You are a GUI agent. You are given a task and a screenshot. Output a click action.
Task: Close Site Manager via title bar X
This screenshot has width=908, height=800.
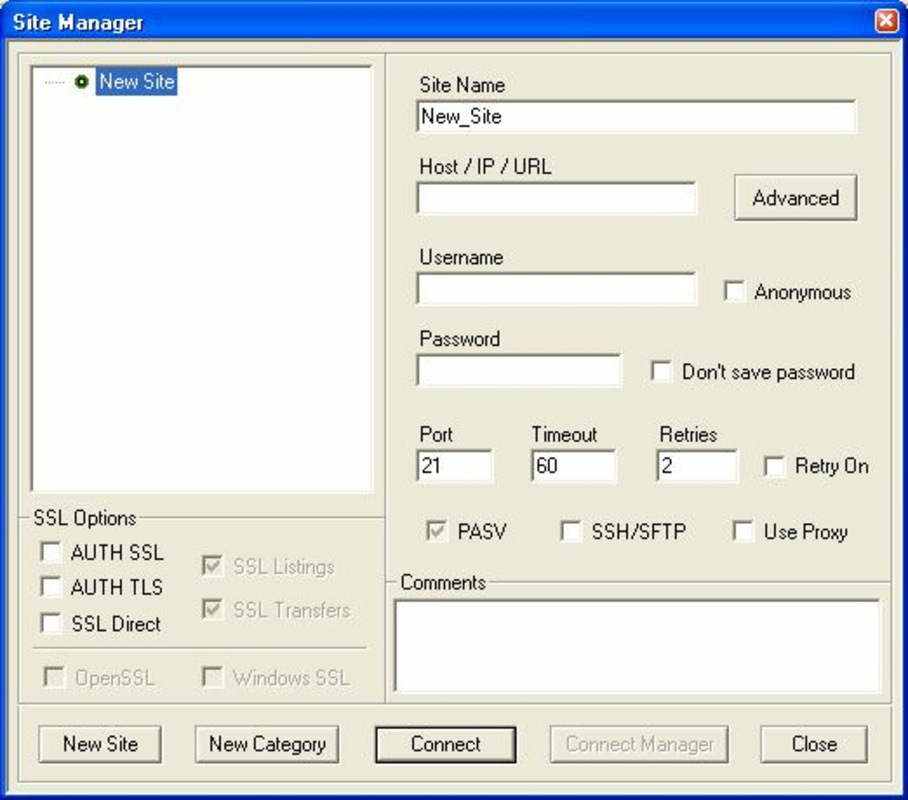pyautogui.click(x=886, y=21)
